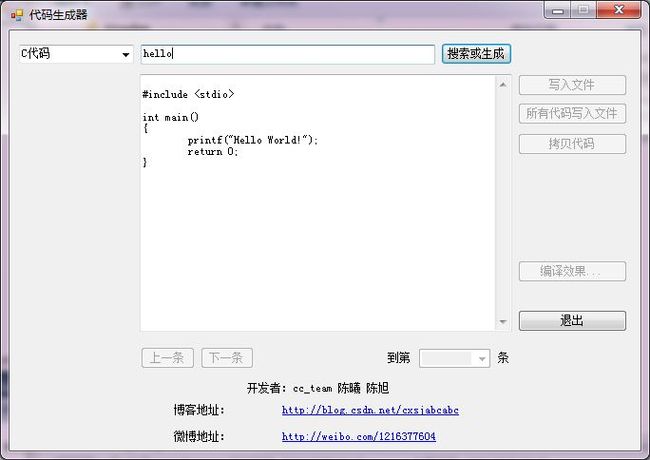
Task: Click the 下一条 next button
Action: 227,358
